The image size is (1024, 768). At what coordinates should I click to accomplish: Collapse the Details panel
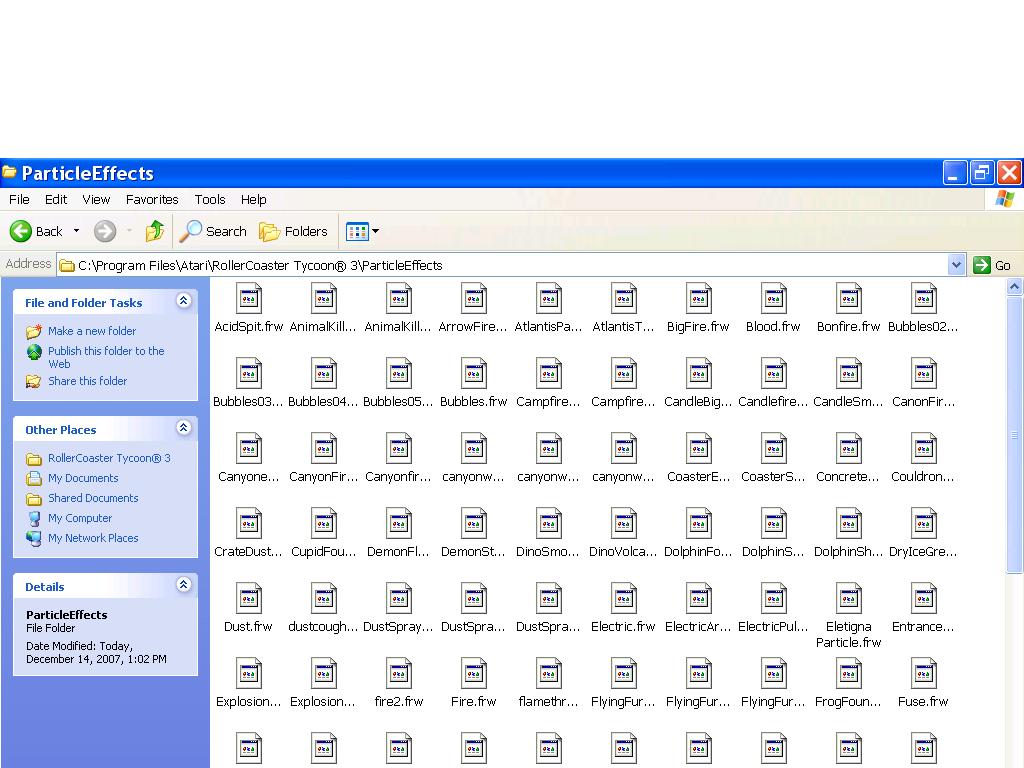coord(183,585)
